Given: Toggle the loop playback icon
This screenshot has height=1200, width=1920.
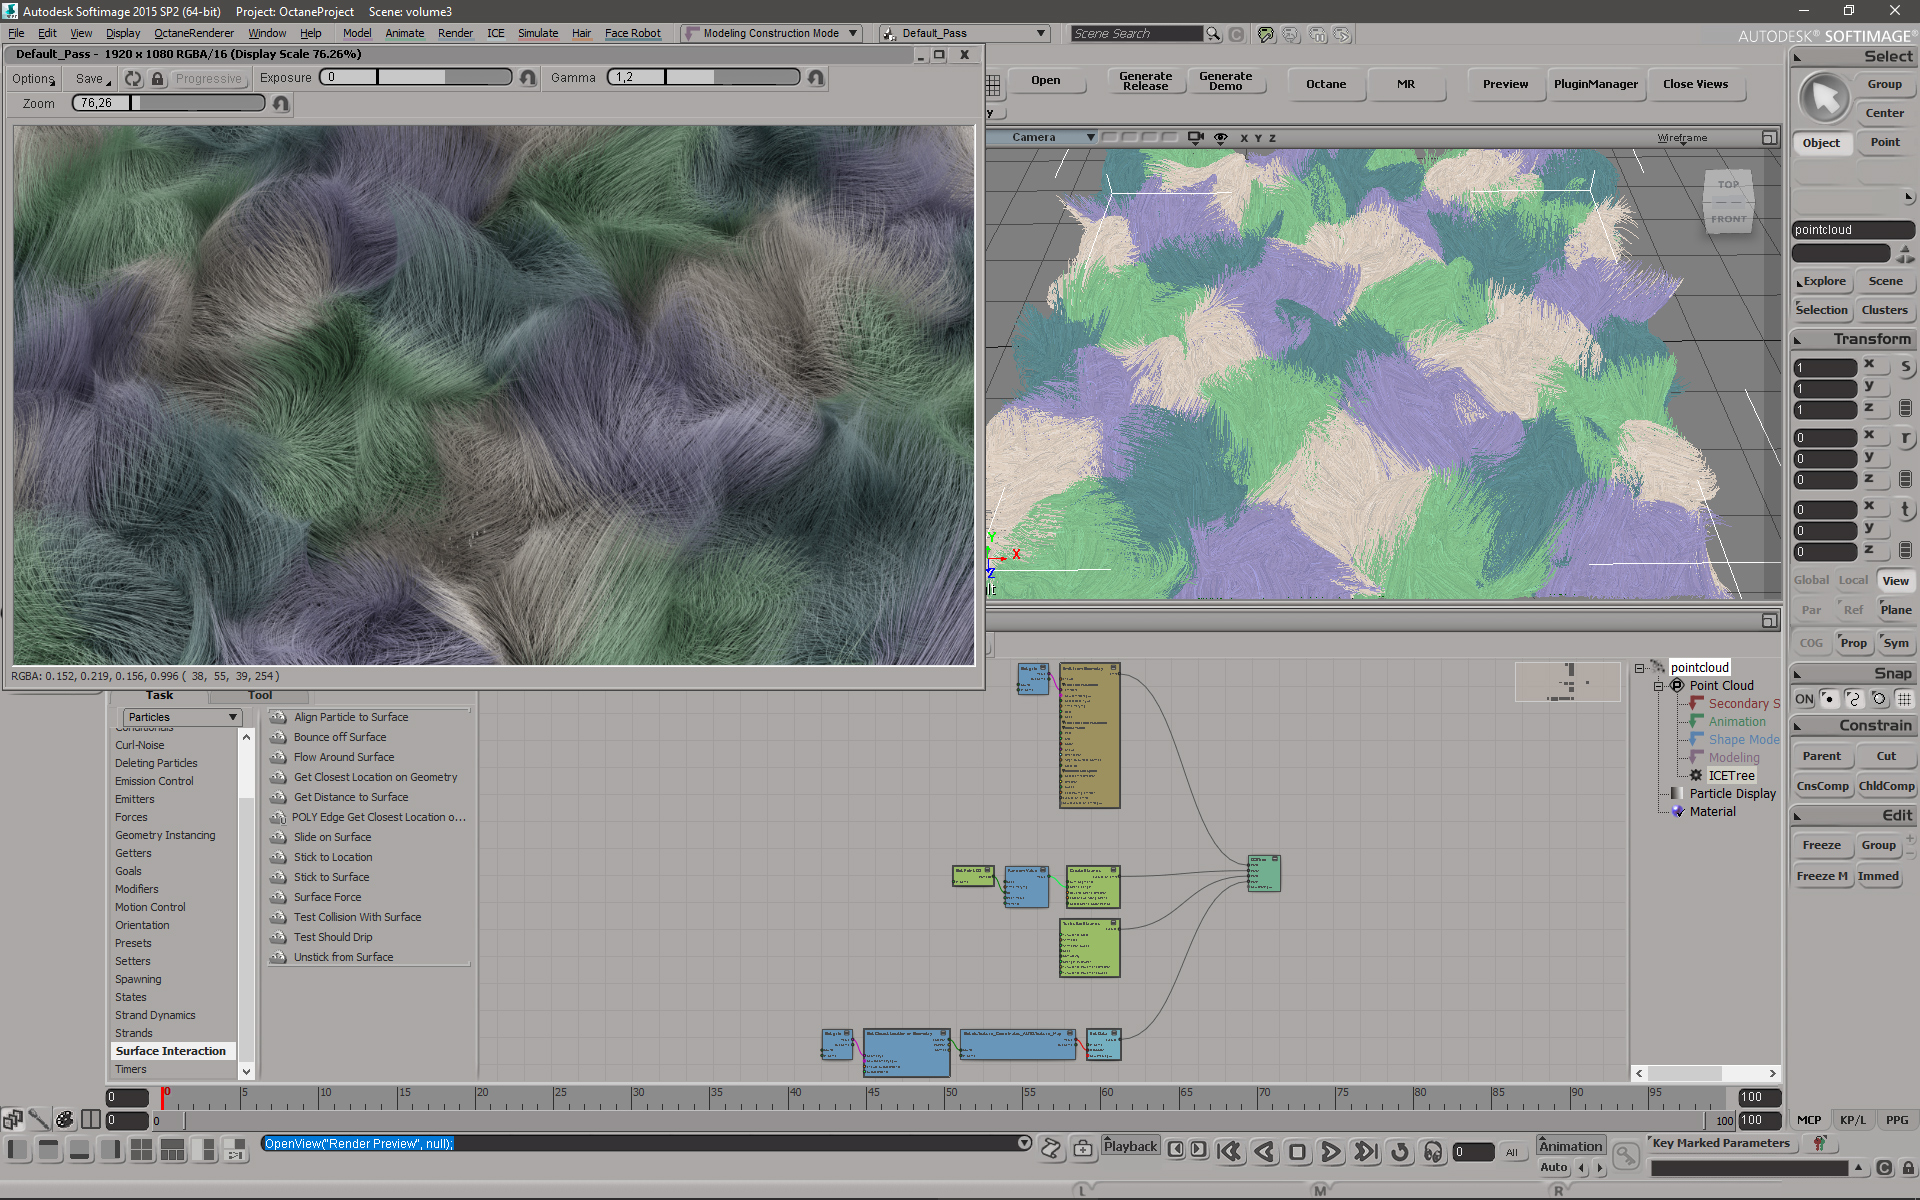Looking at the screenshot, I should pos(1400,1152).
